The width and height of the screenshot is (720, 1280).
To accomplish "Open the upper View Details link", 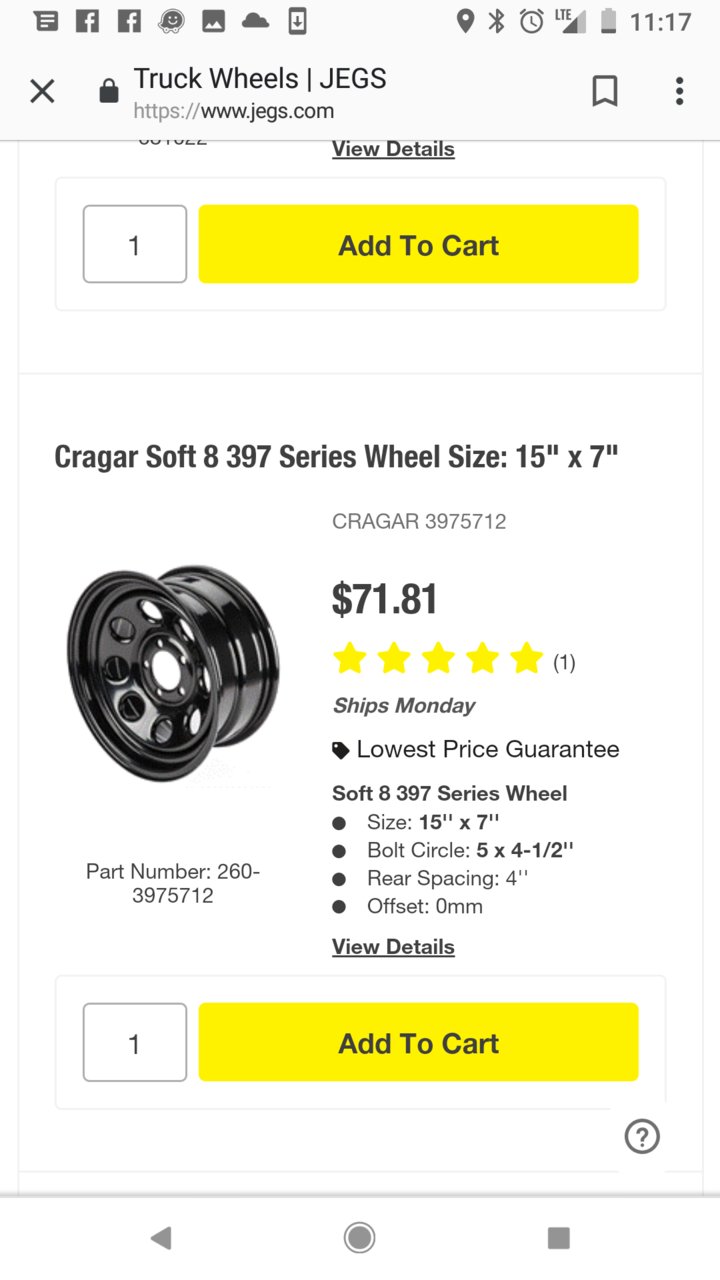I will pyautogui.click(x=393, y=149).
